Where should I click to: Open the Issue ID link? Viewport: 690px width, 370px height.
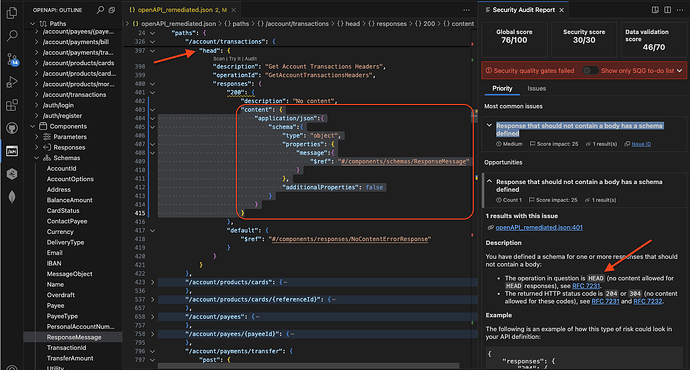(x=641, y=144)
